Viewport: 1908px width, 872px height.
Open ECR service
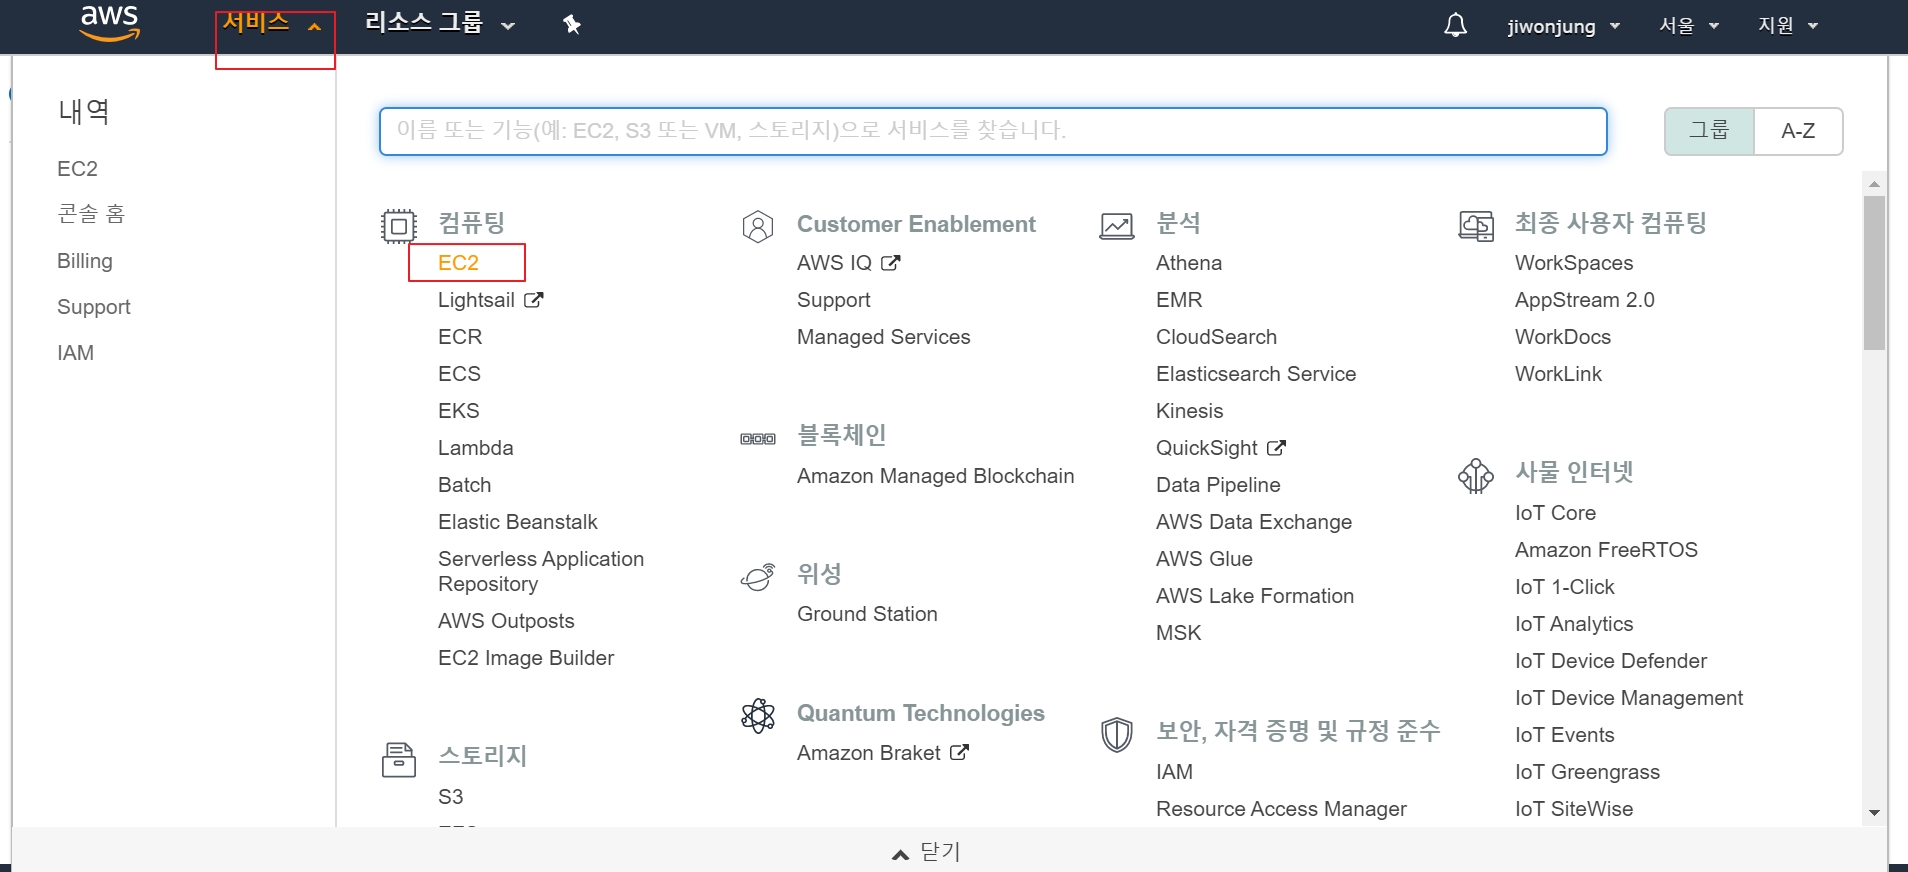460,337
